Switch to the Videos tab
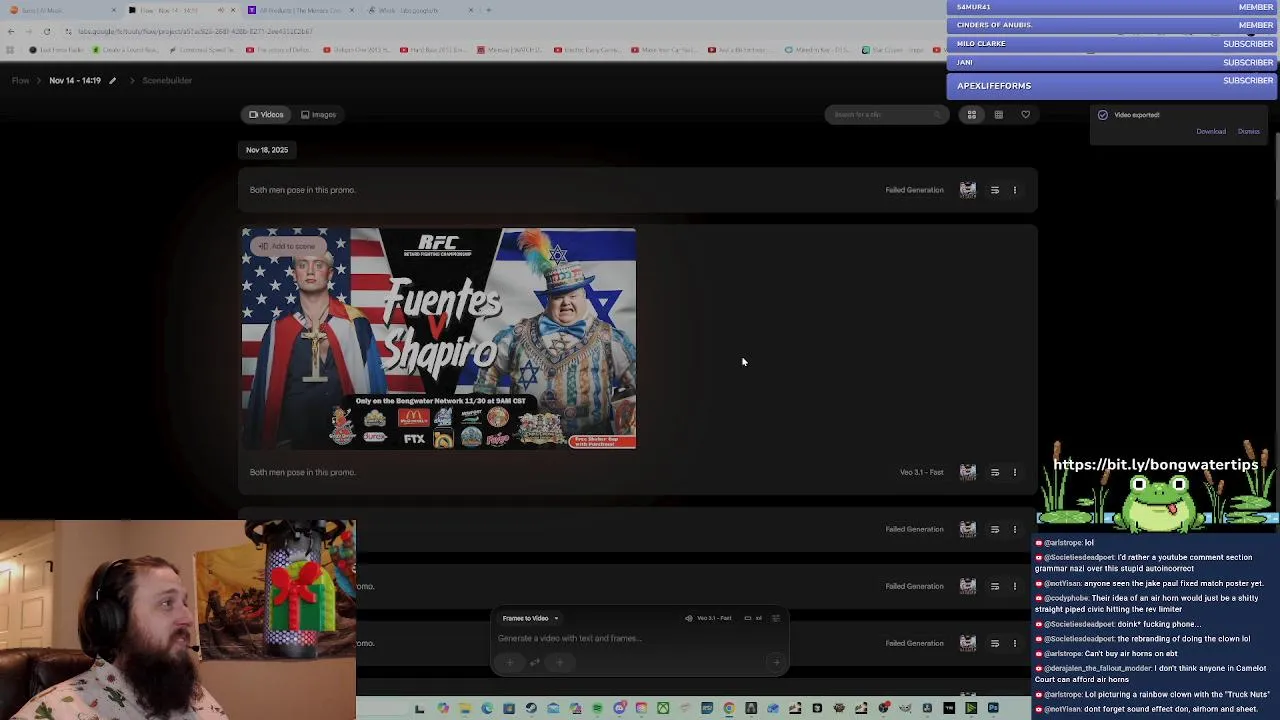 click(x=266, y=114)
